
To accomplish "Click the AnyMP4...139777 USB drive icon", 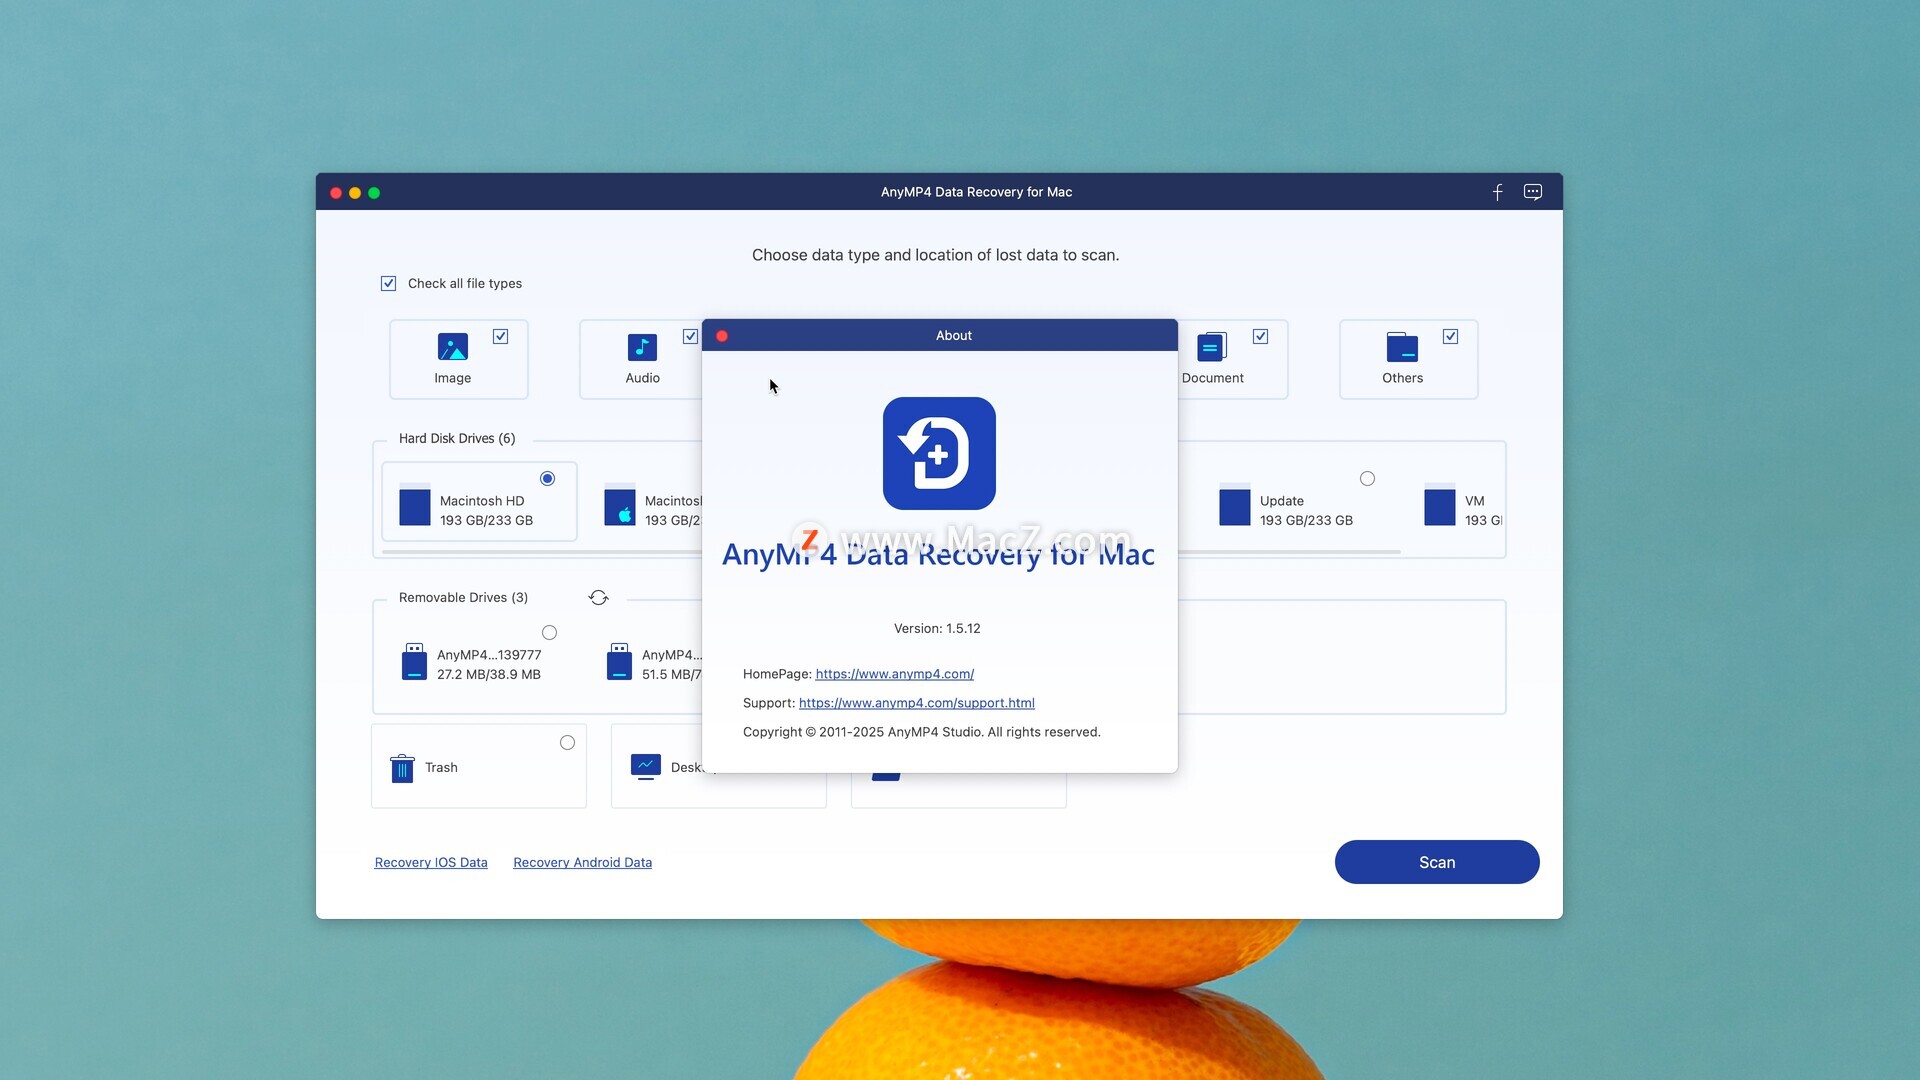I will point(414,662).
